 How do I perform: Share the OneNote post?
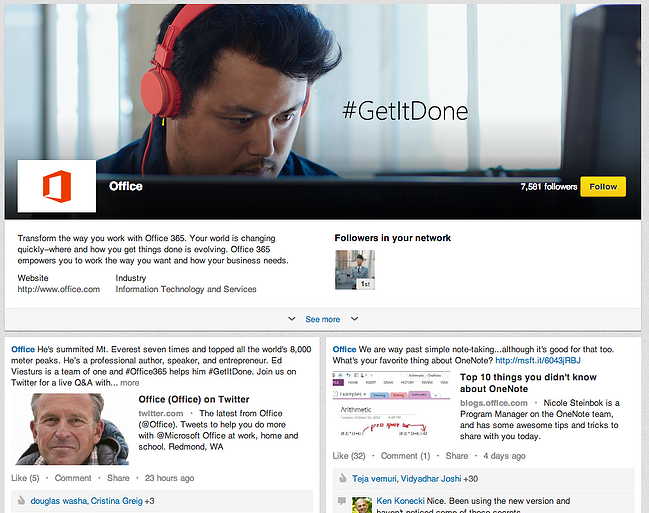pos(456,456)
